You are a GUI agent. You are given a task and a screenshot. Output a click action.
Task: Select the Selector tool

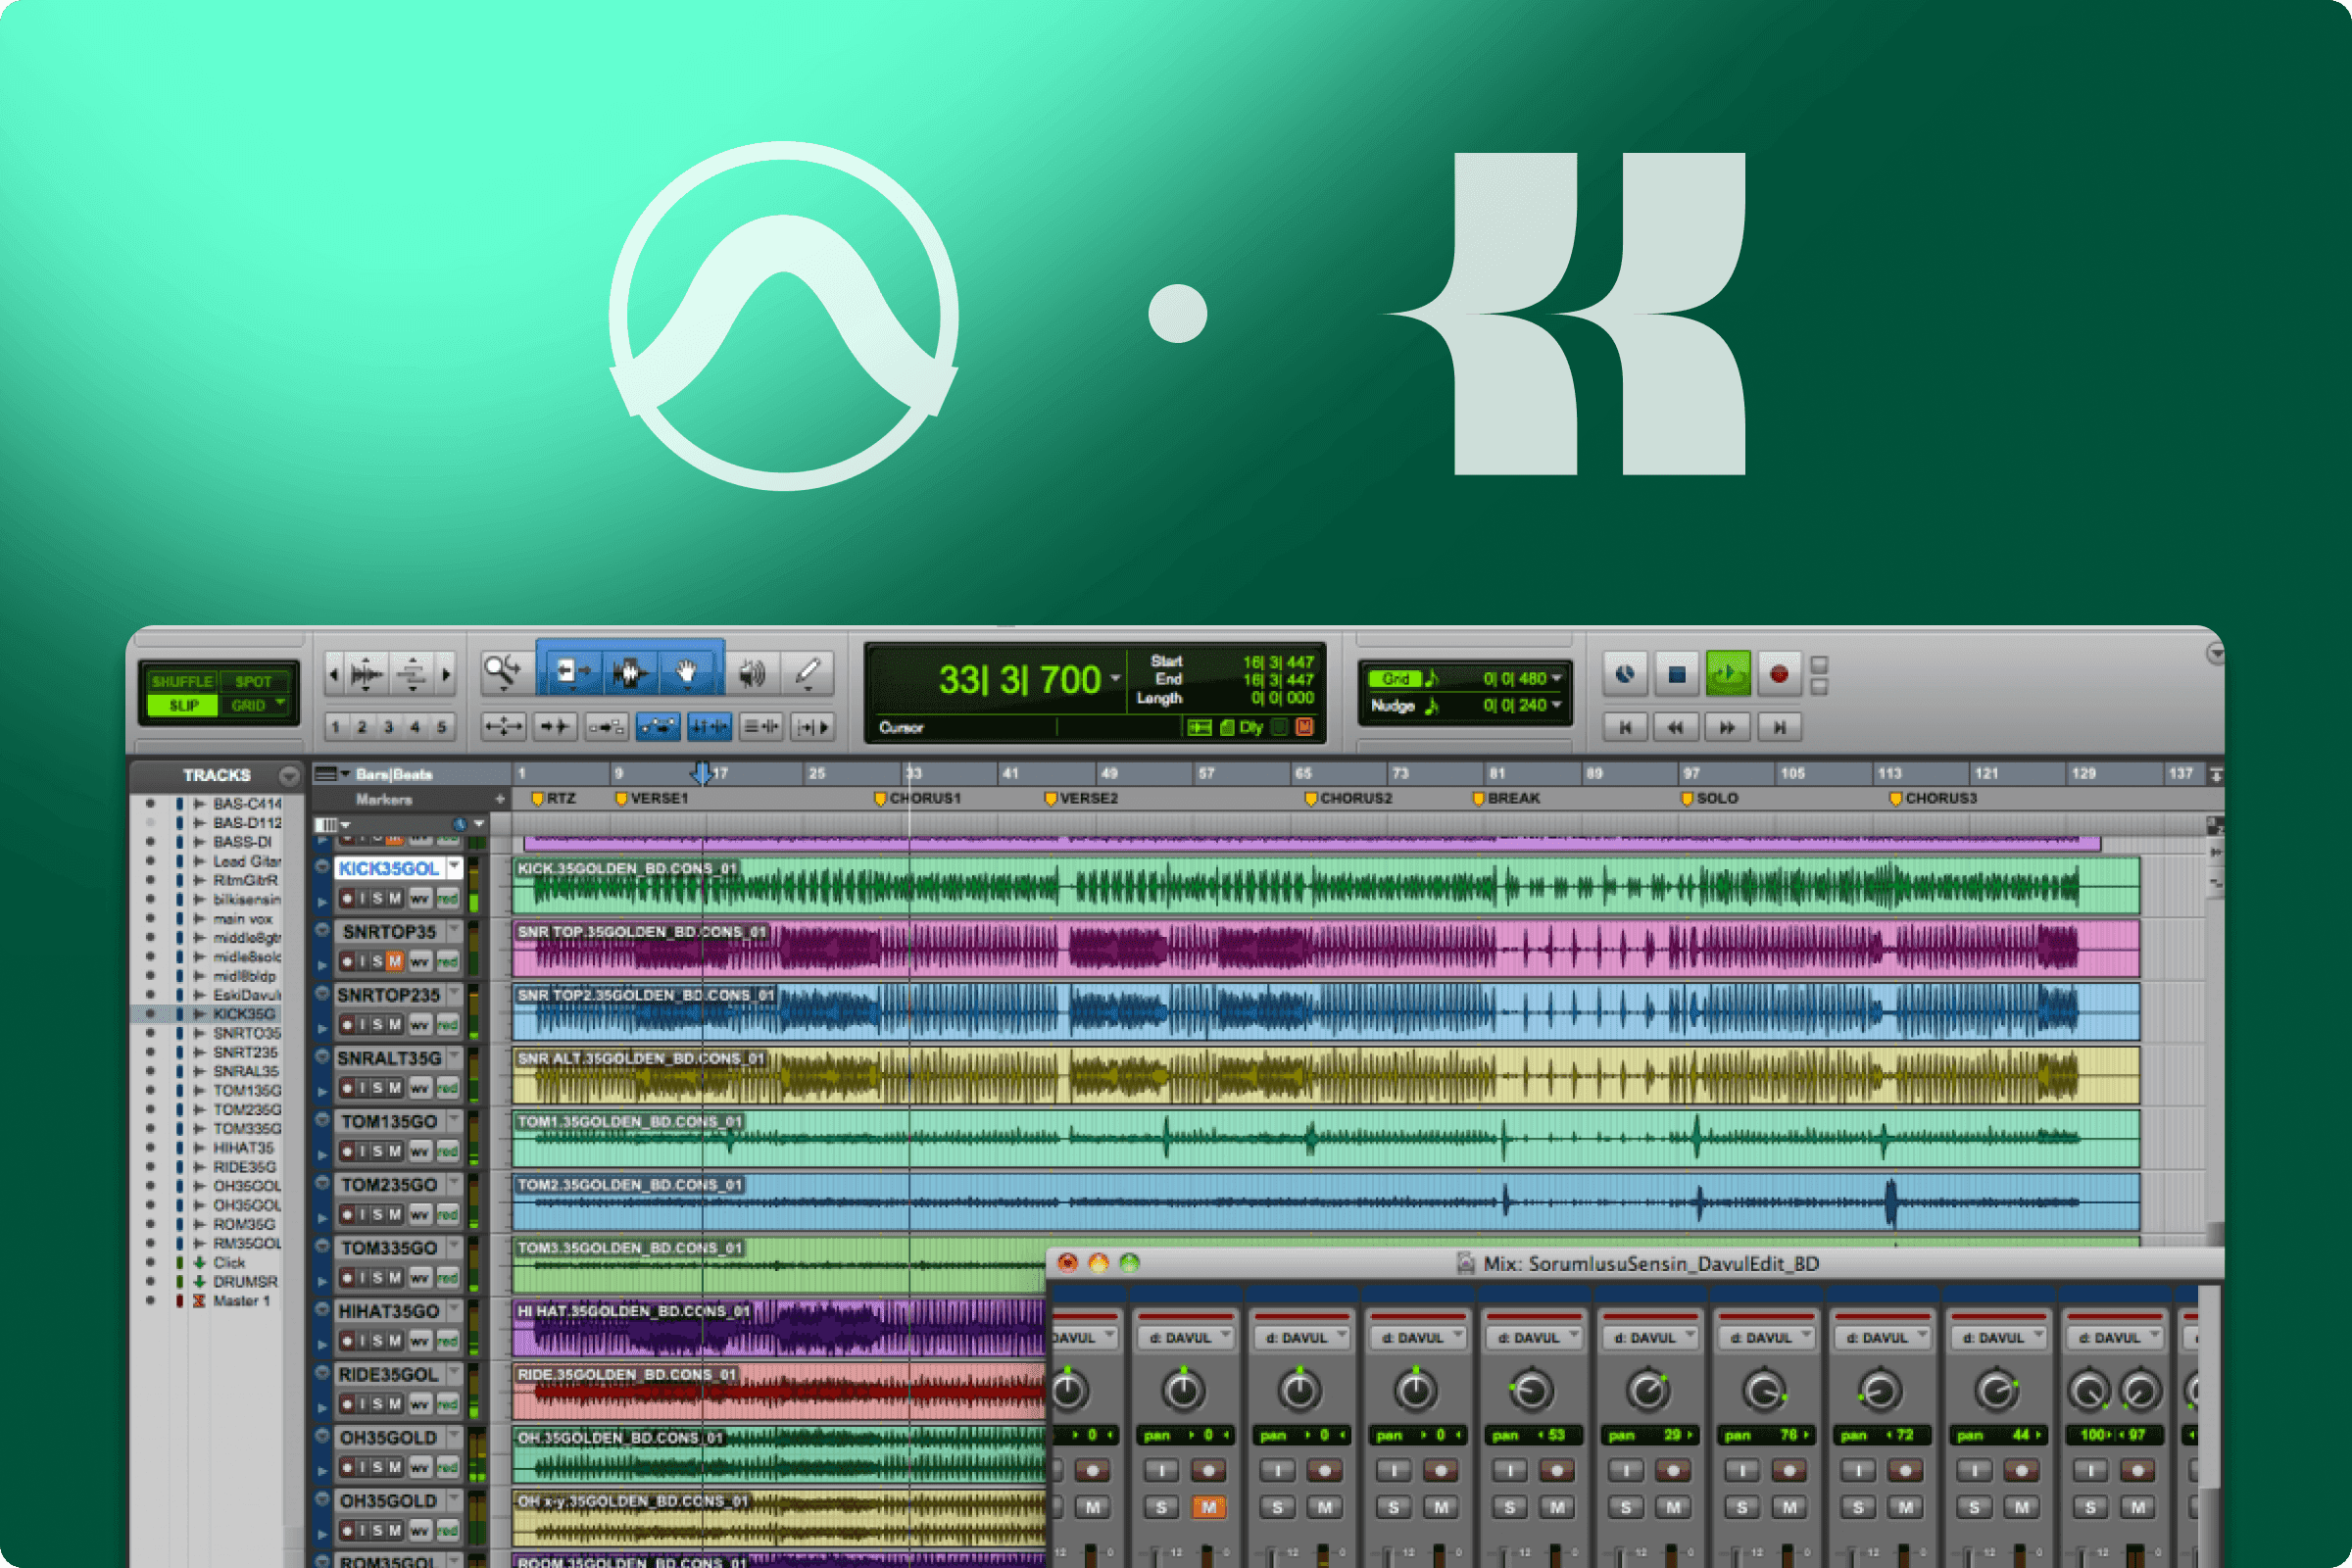click(630, 672)
